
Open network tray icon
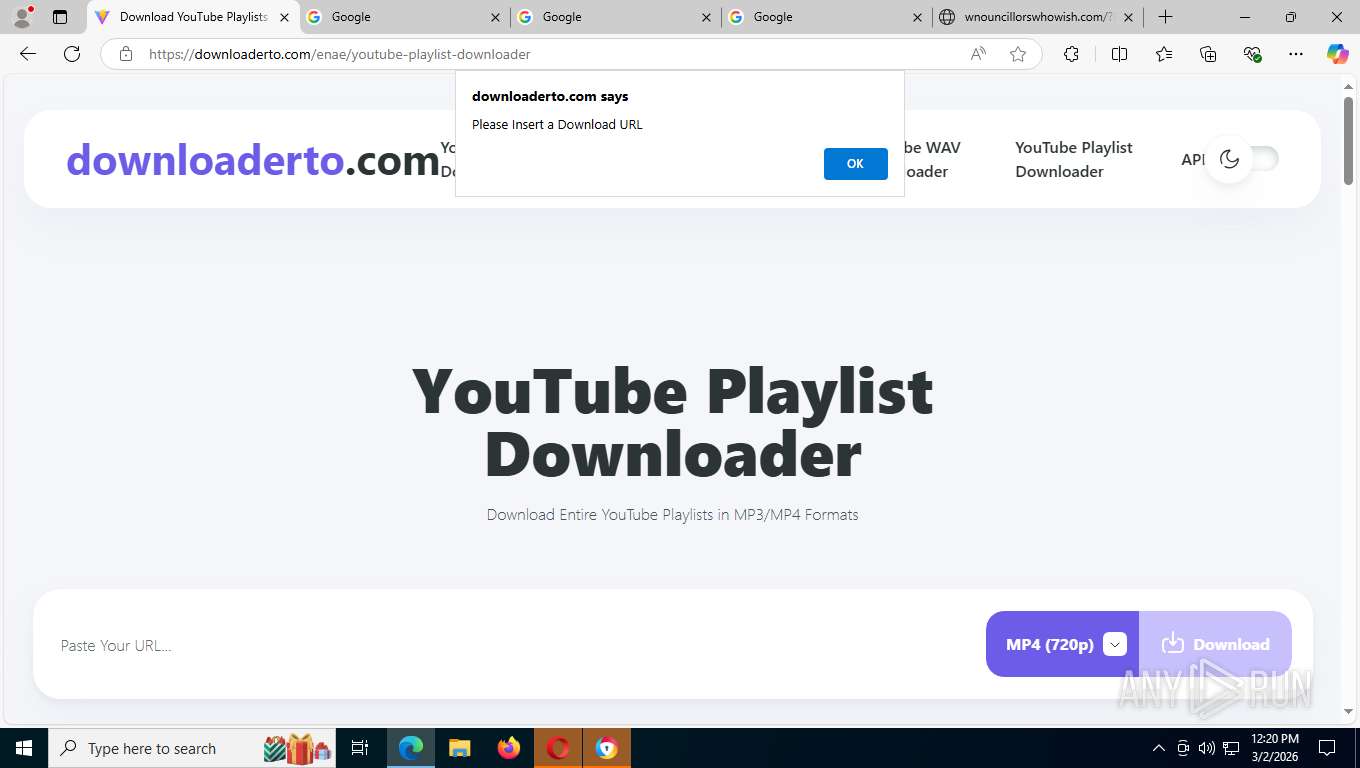click(1232, 748)
